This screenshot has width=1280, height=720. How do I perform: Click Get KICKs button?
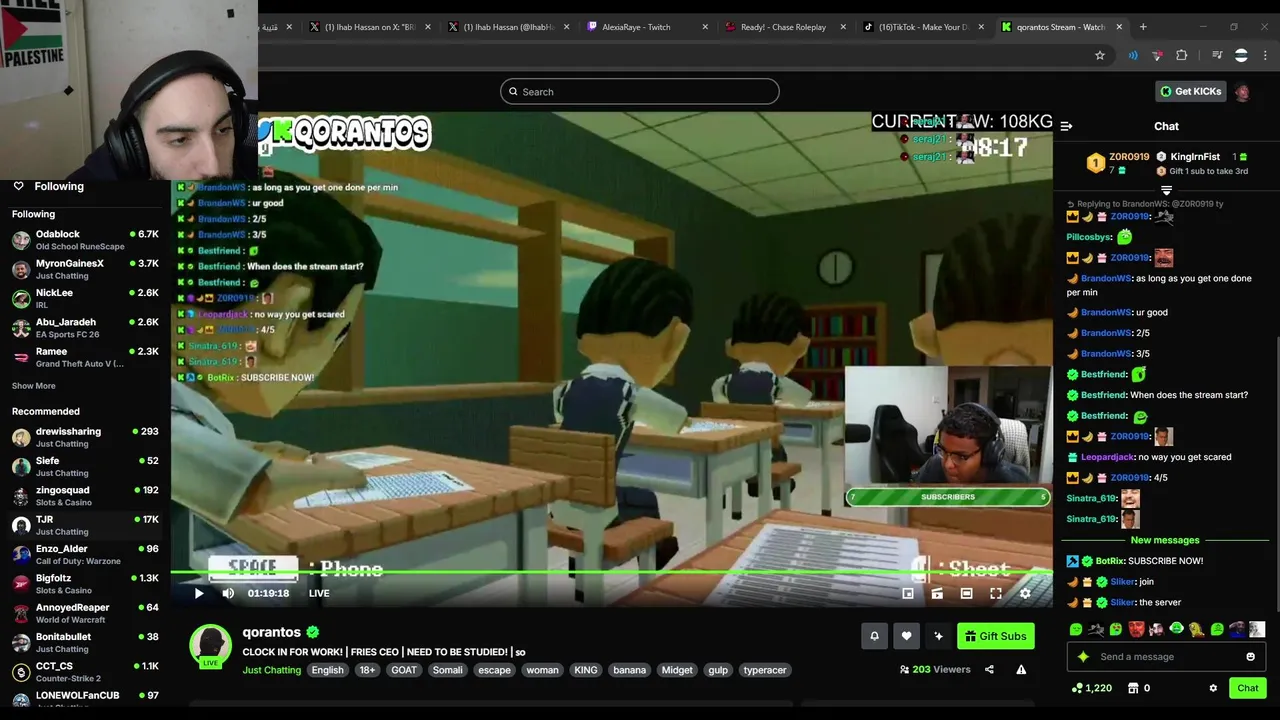click(x=1190, y=91)
